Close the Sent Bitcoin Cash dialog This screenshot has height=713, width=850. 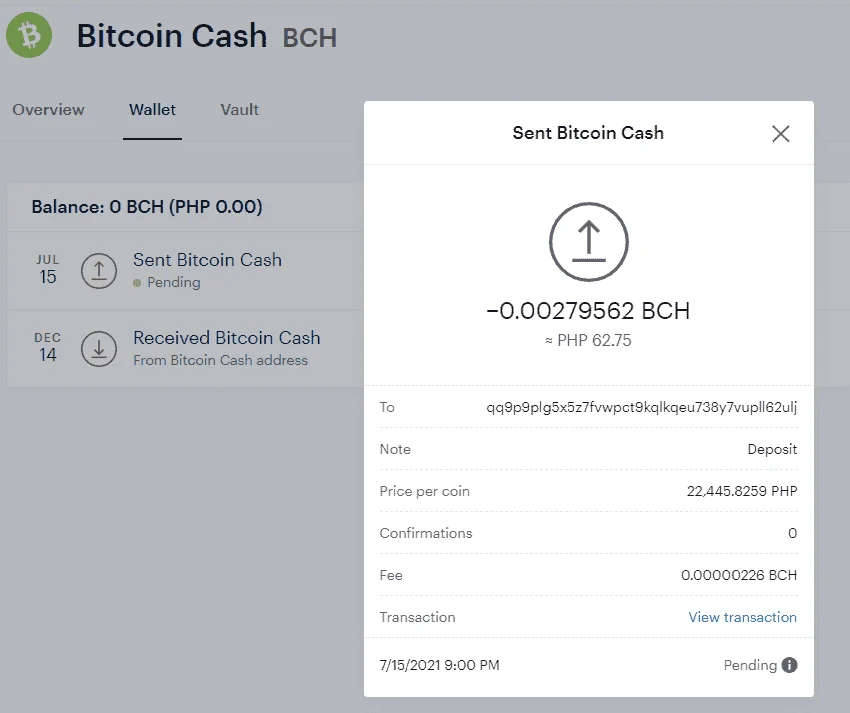781,133
